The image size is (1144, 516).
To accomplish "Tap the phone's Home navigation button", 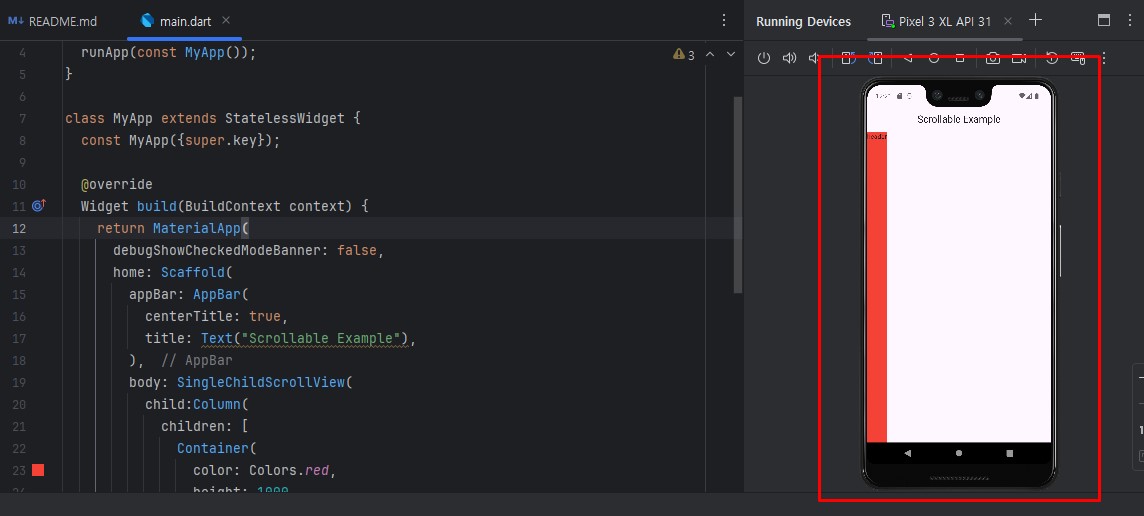I will pos(959,453).
